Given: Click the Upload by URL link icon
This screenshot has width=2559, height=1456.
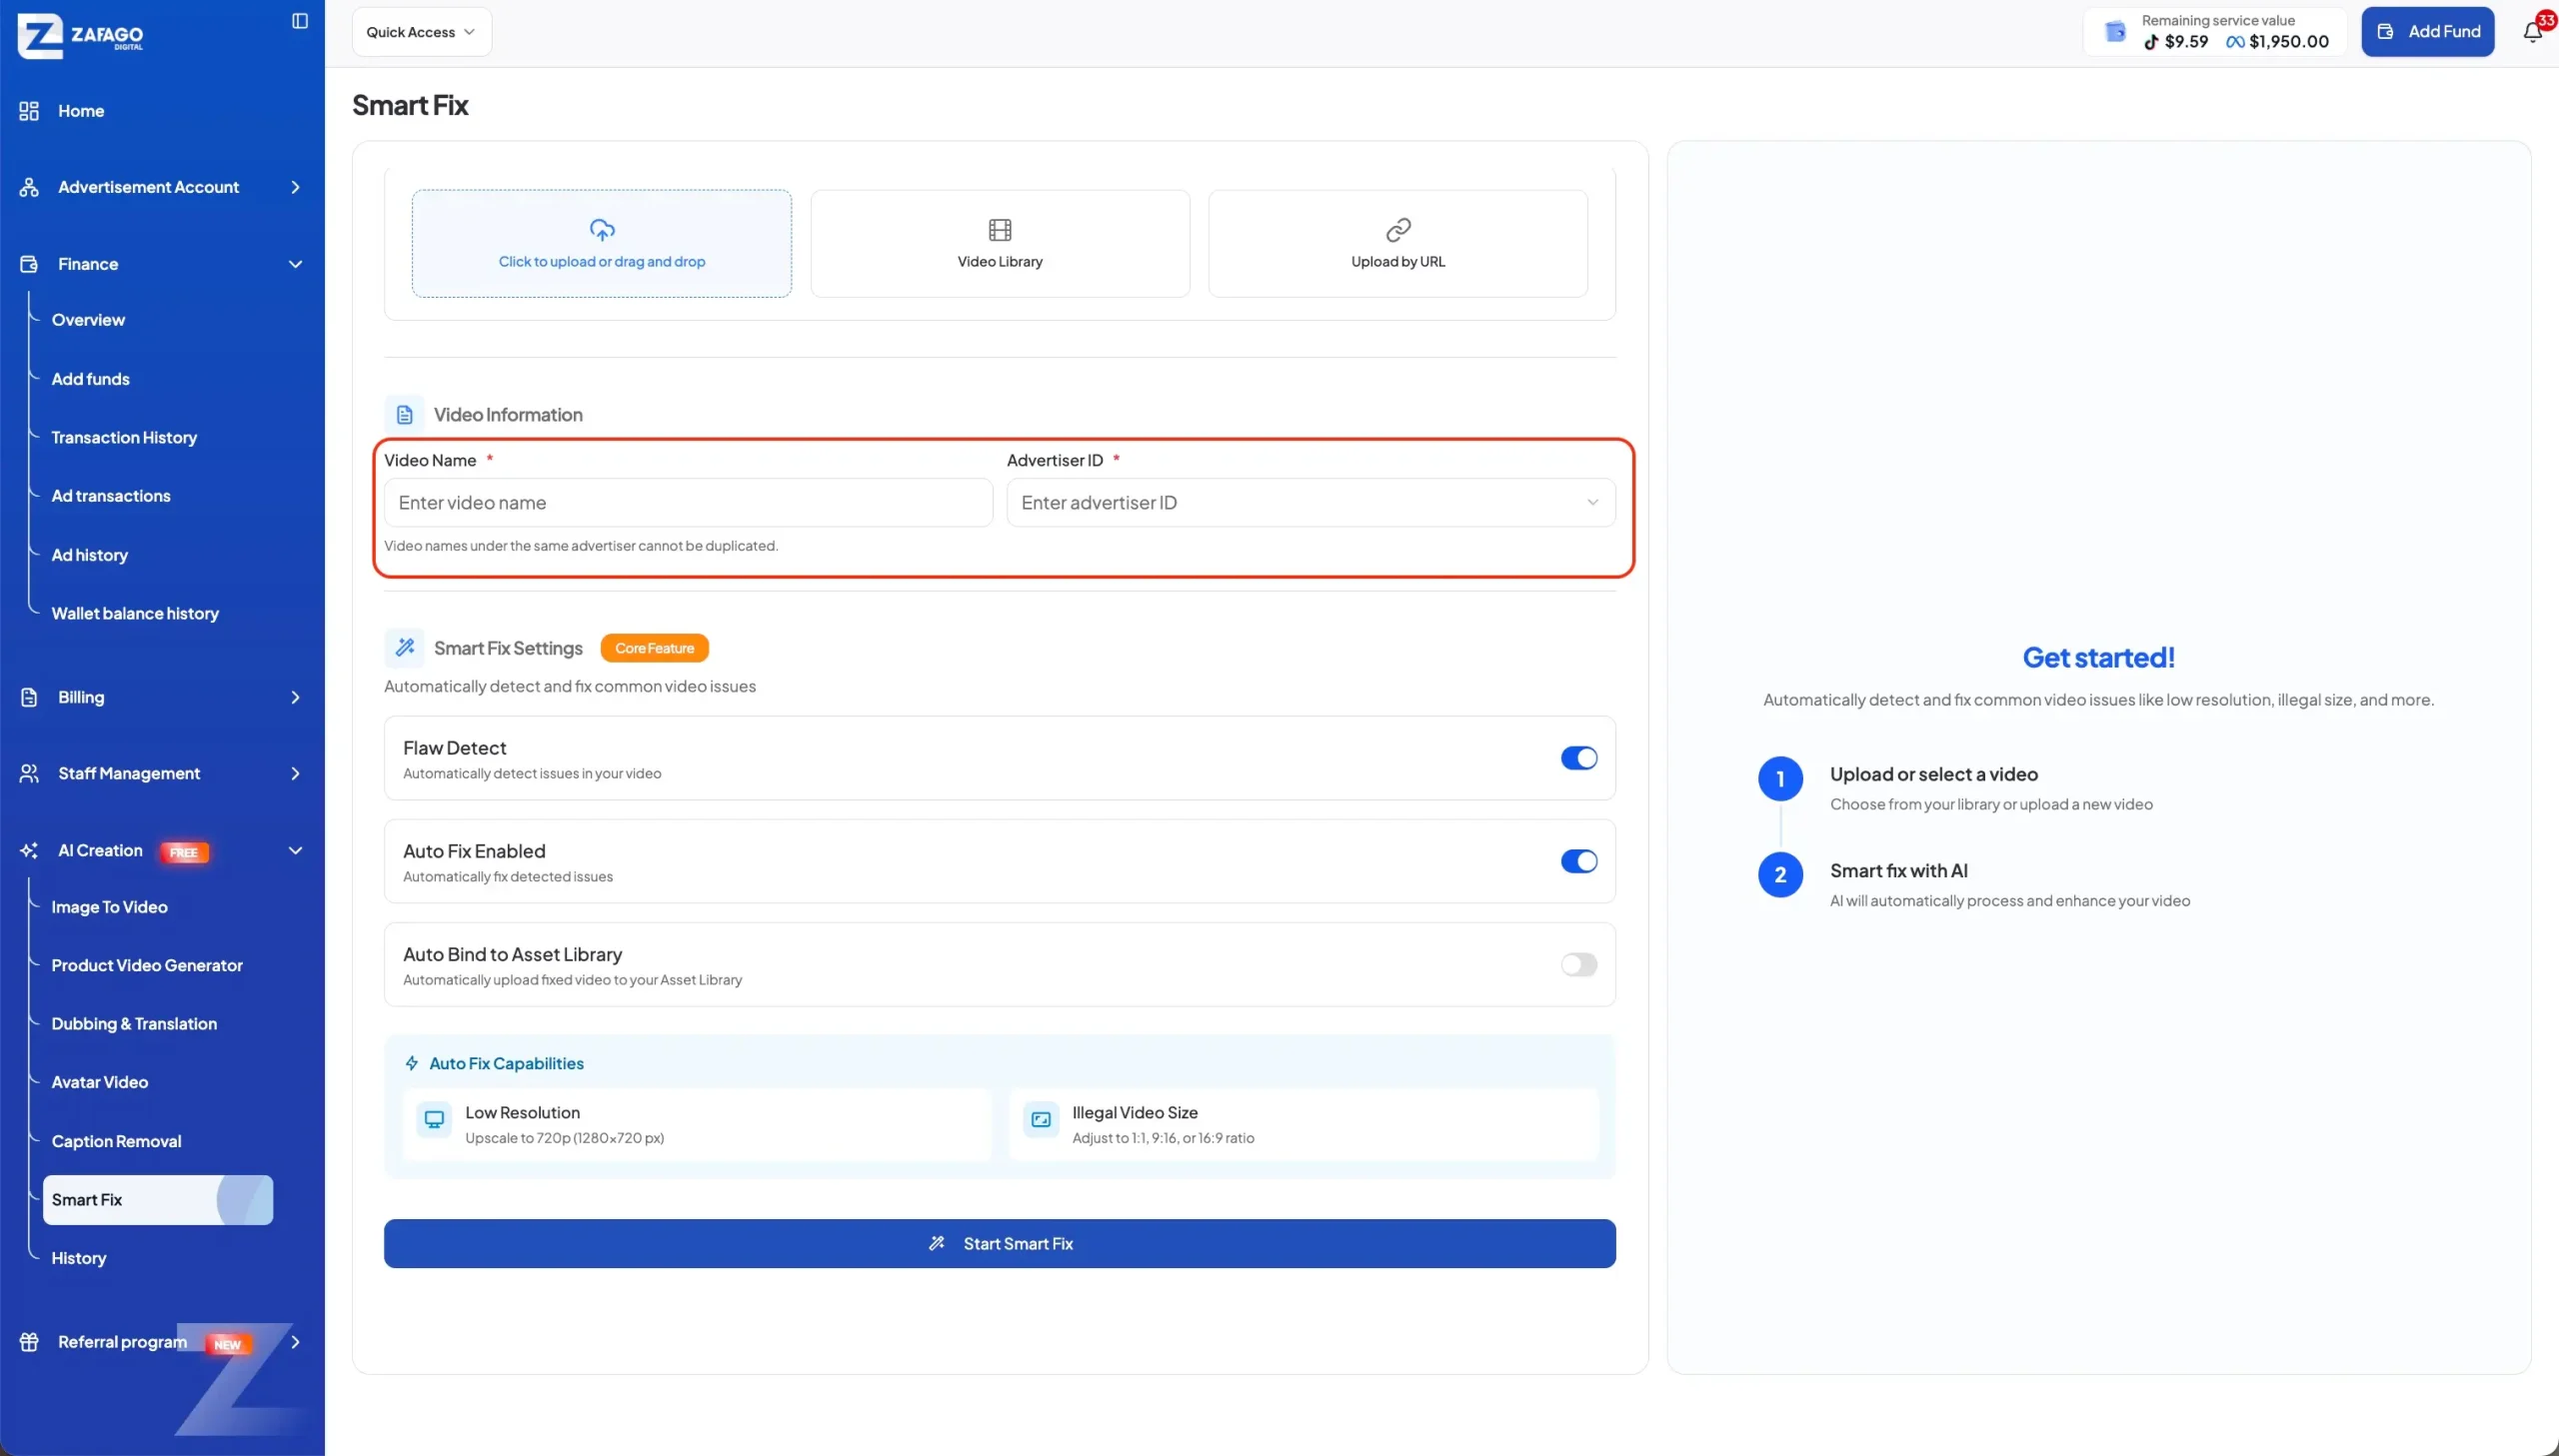Looking at the screenshot, I should (x=1398, y=230).
